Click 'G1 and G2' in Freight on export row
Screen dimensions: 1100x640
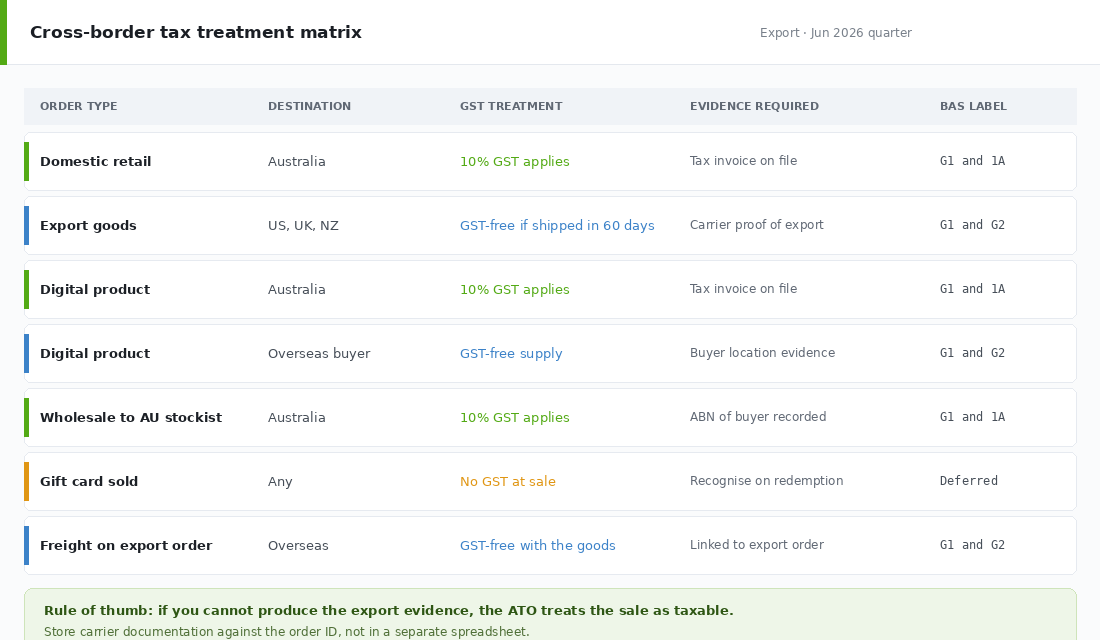[972, 545]
